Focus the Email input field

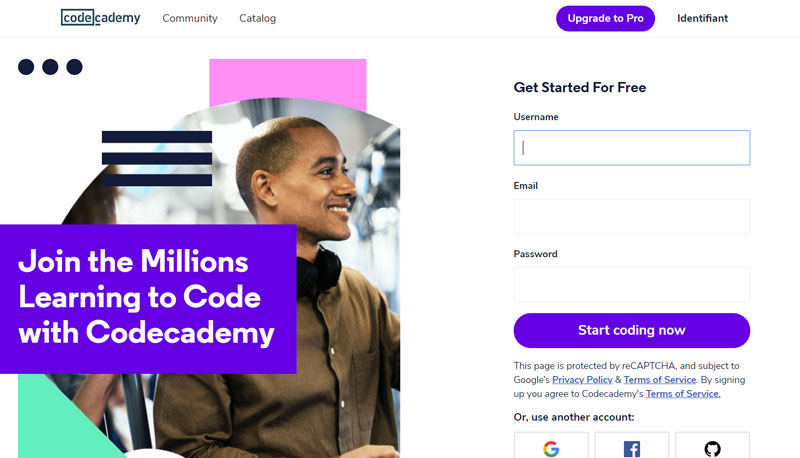click(632, 216)
